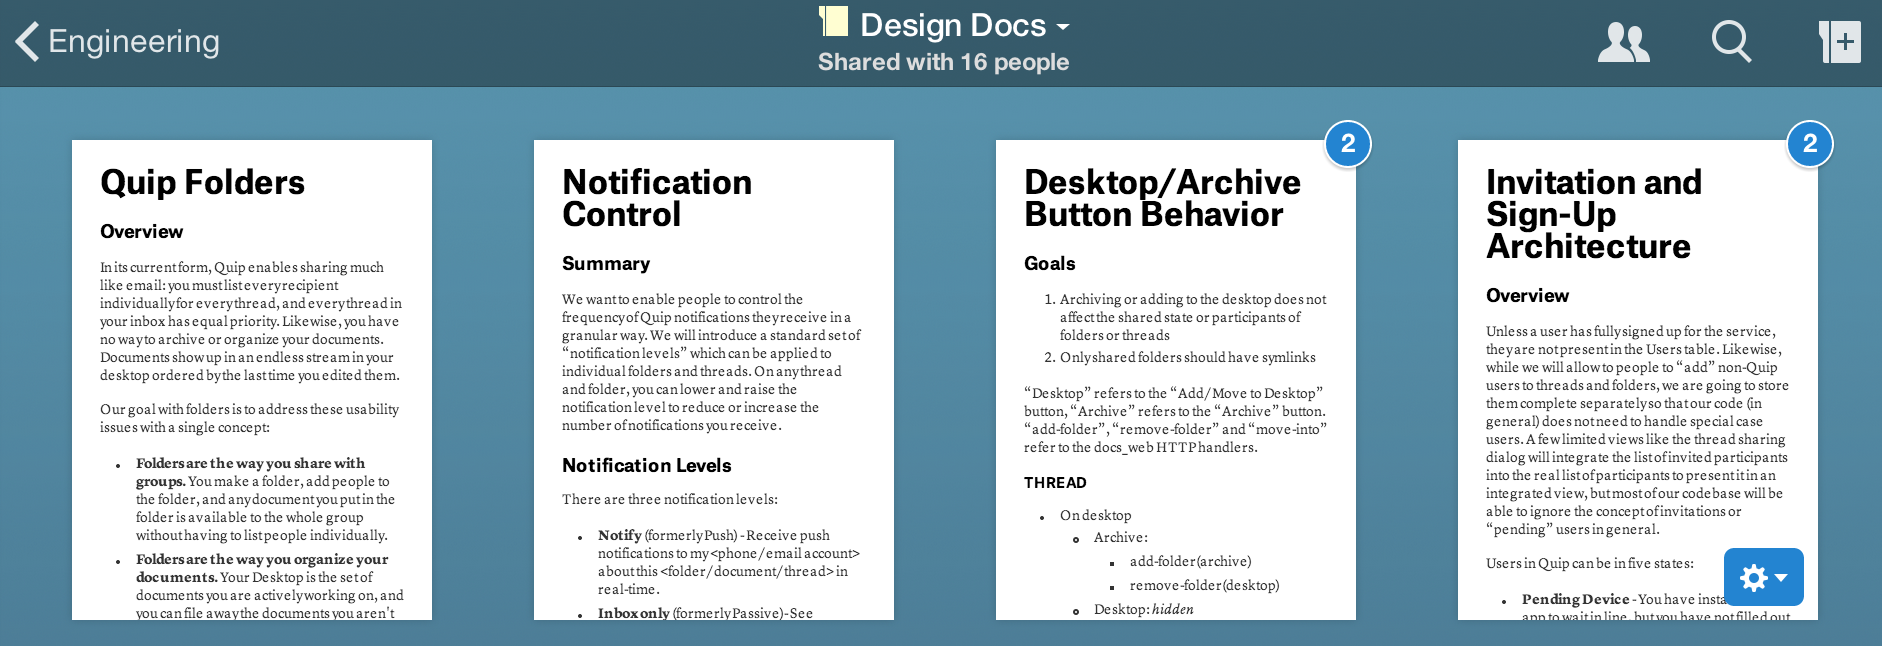Open the folder members people icon
Image resolution: width=1882 pixels, height=646 pixels.
click(x=1623, y=42)
